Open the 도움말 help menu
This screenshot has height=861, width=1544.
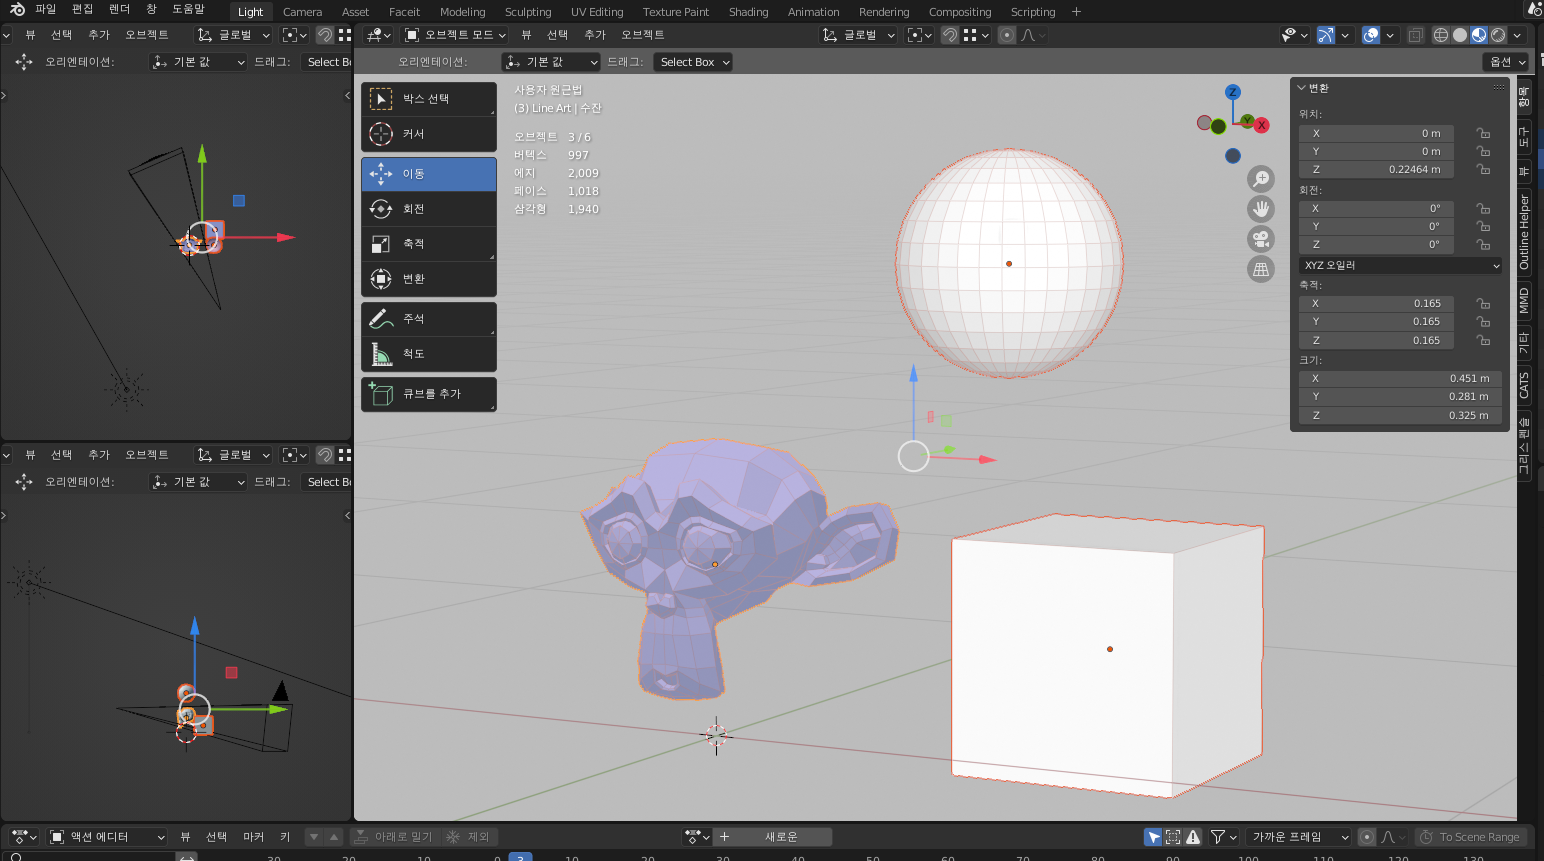point(188,9)
